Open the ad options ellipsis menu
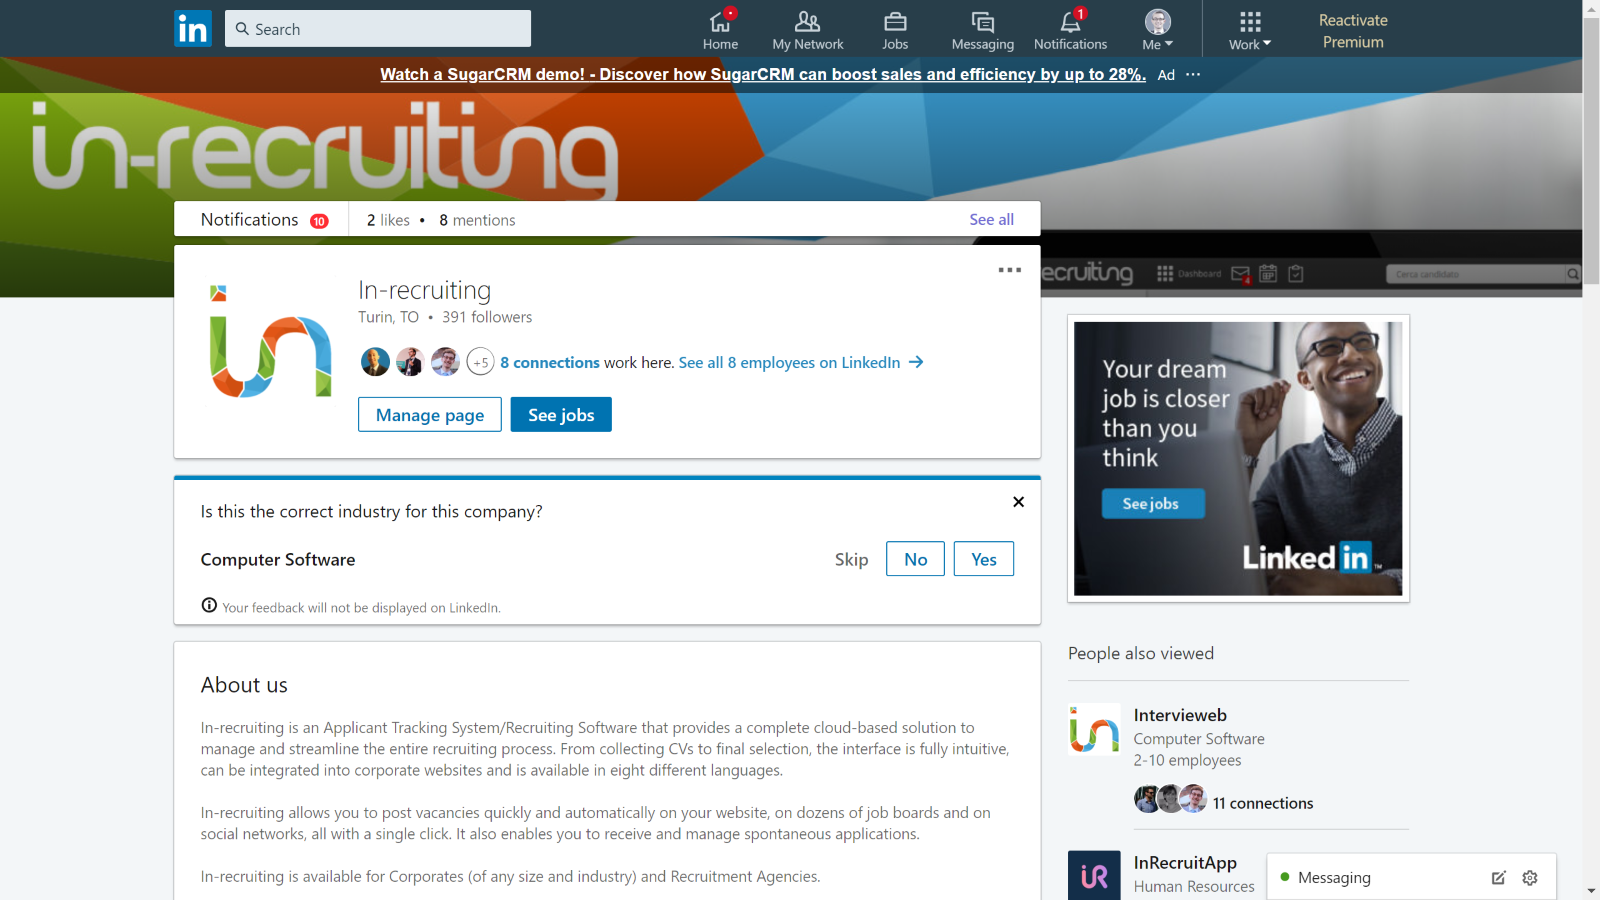 click(x=1193, y=74)
